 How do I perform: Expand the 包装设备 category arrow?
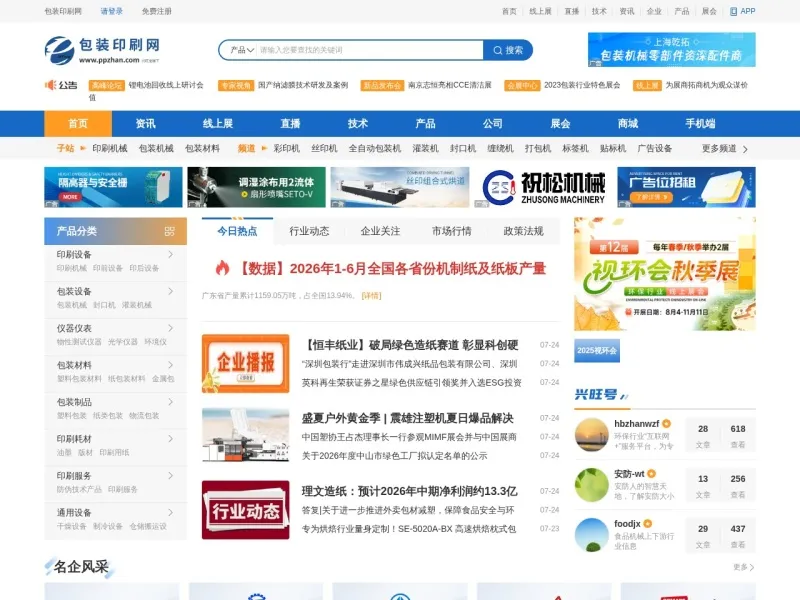[x=170, y=291]
